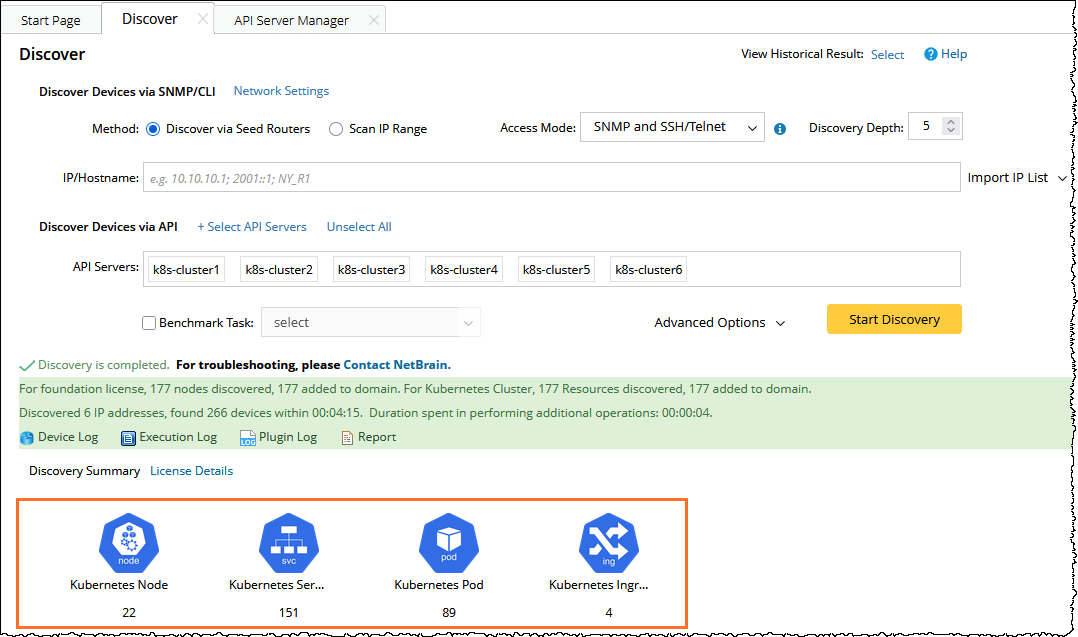
Task: Open the Access Mode dropdown
Action: coord(672,127)
